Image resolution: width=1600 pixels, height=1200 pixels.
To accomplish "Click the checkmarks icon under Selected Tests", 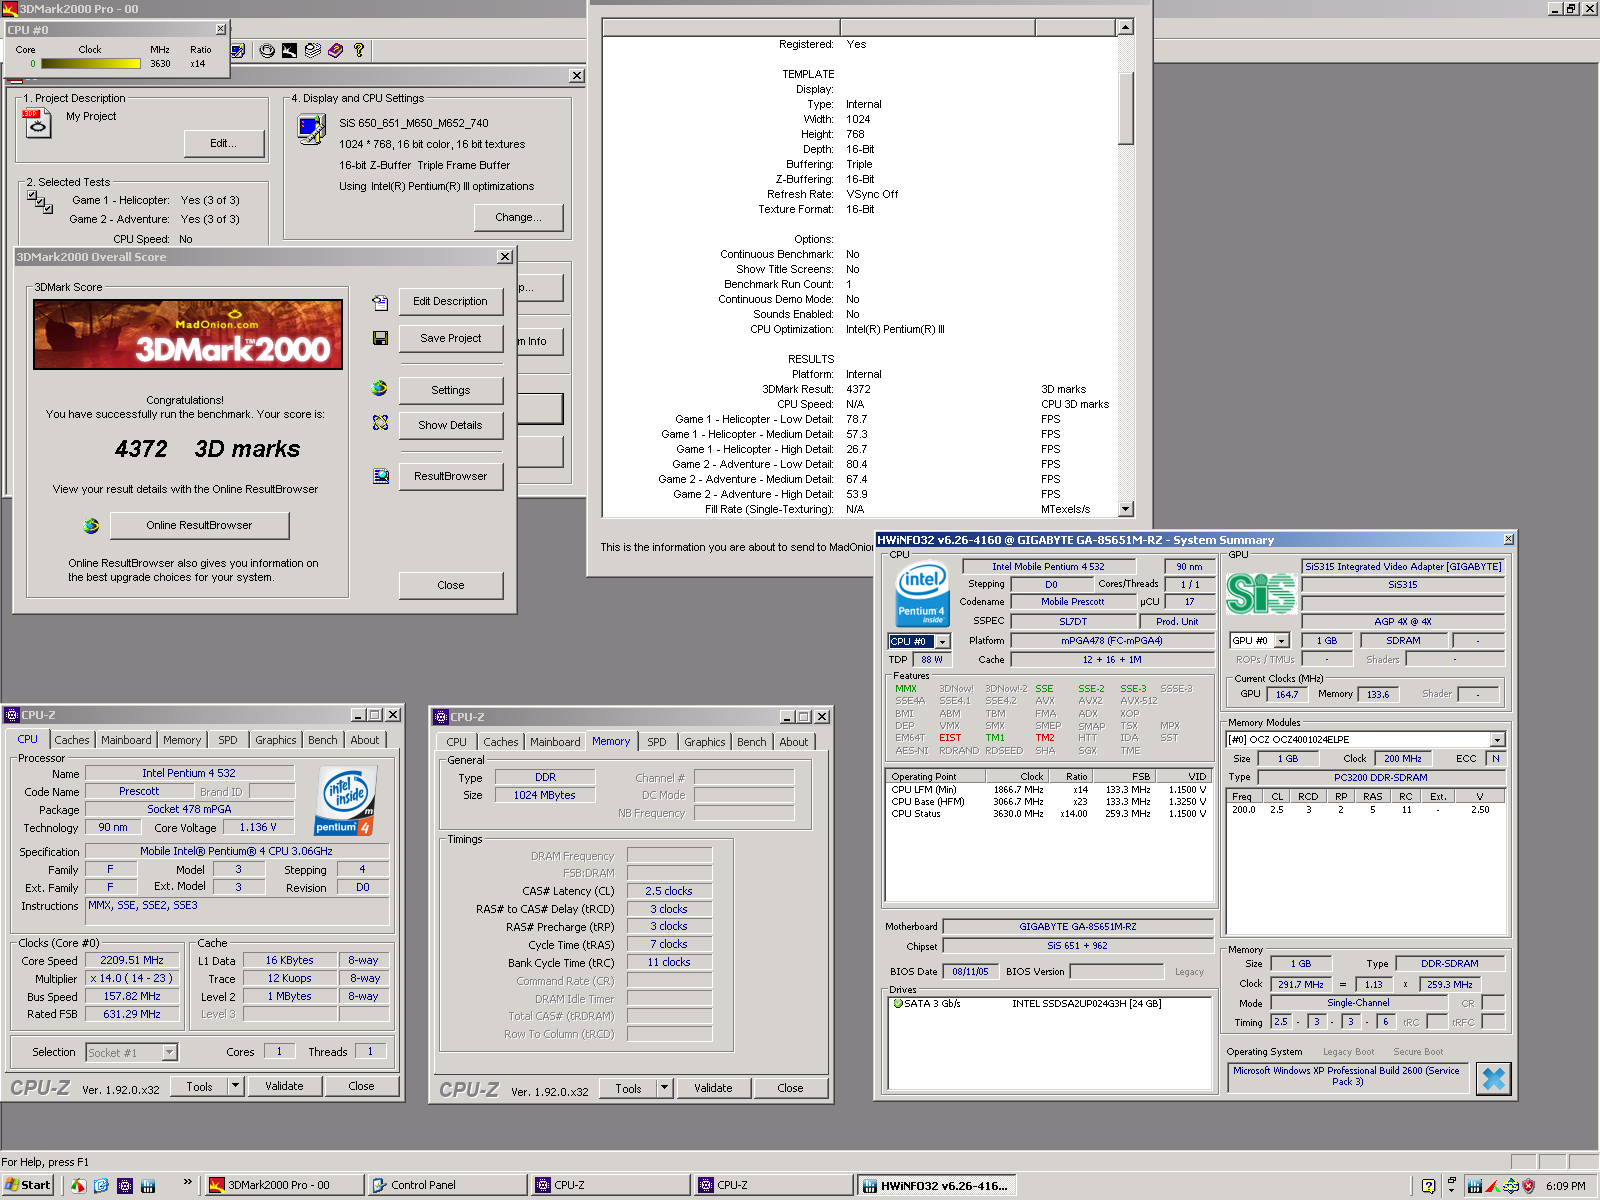I will click(x=40, y=201).
